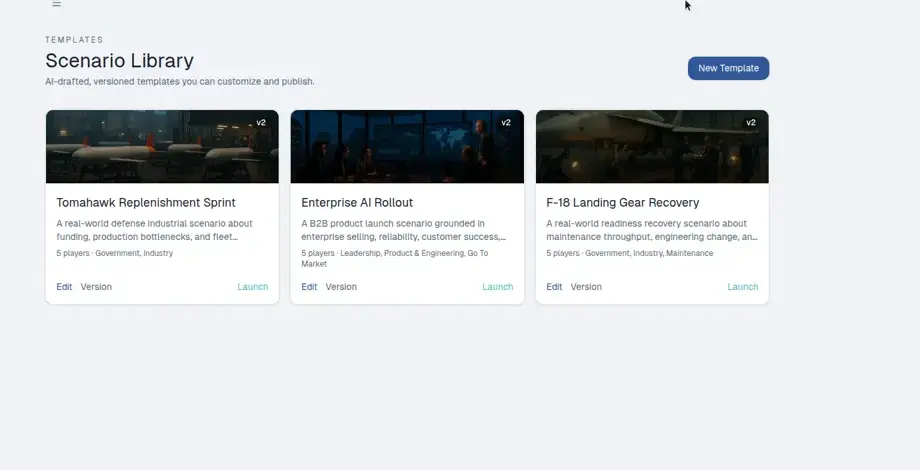The image size is (920, 470).
Task: Launch the Enterprise AI Rollout scenario
Action: [x=498, y=287]
